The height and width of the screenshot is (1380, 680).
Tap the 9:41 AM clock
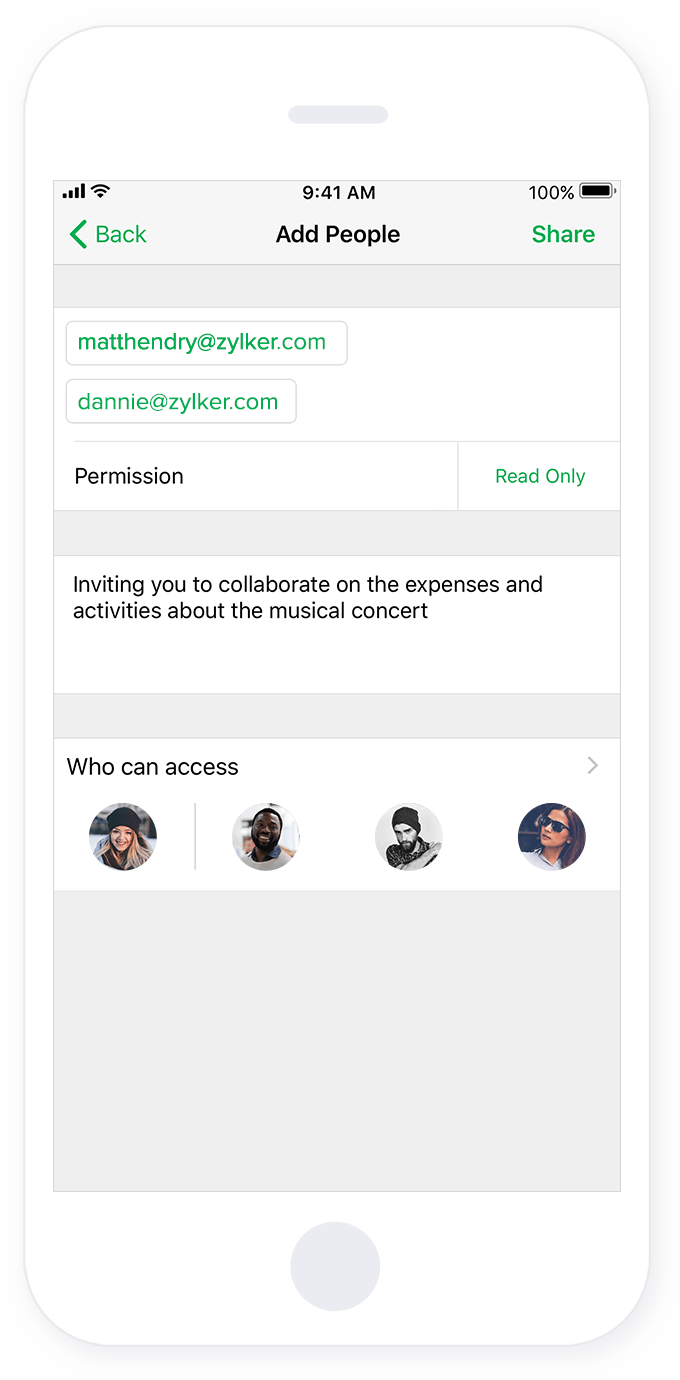338,192
